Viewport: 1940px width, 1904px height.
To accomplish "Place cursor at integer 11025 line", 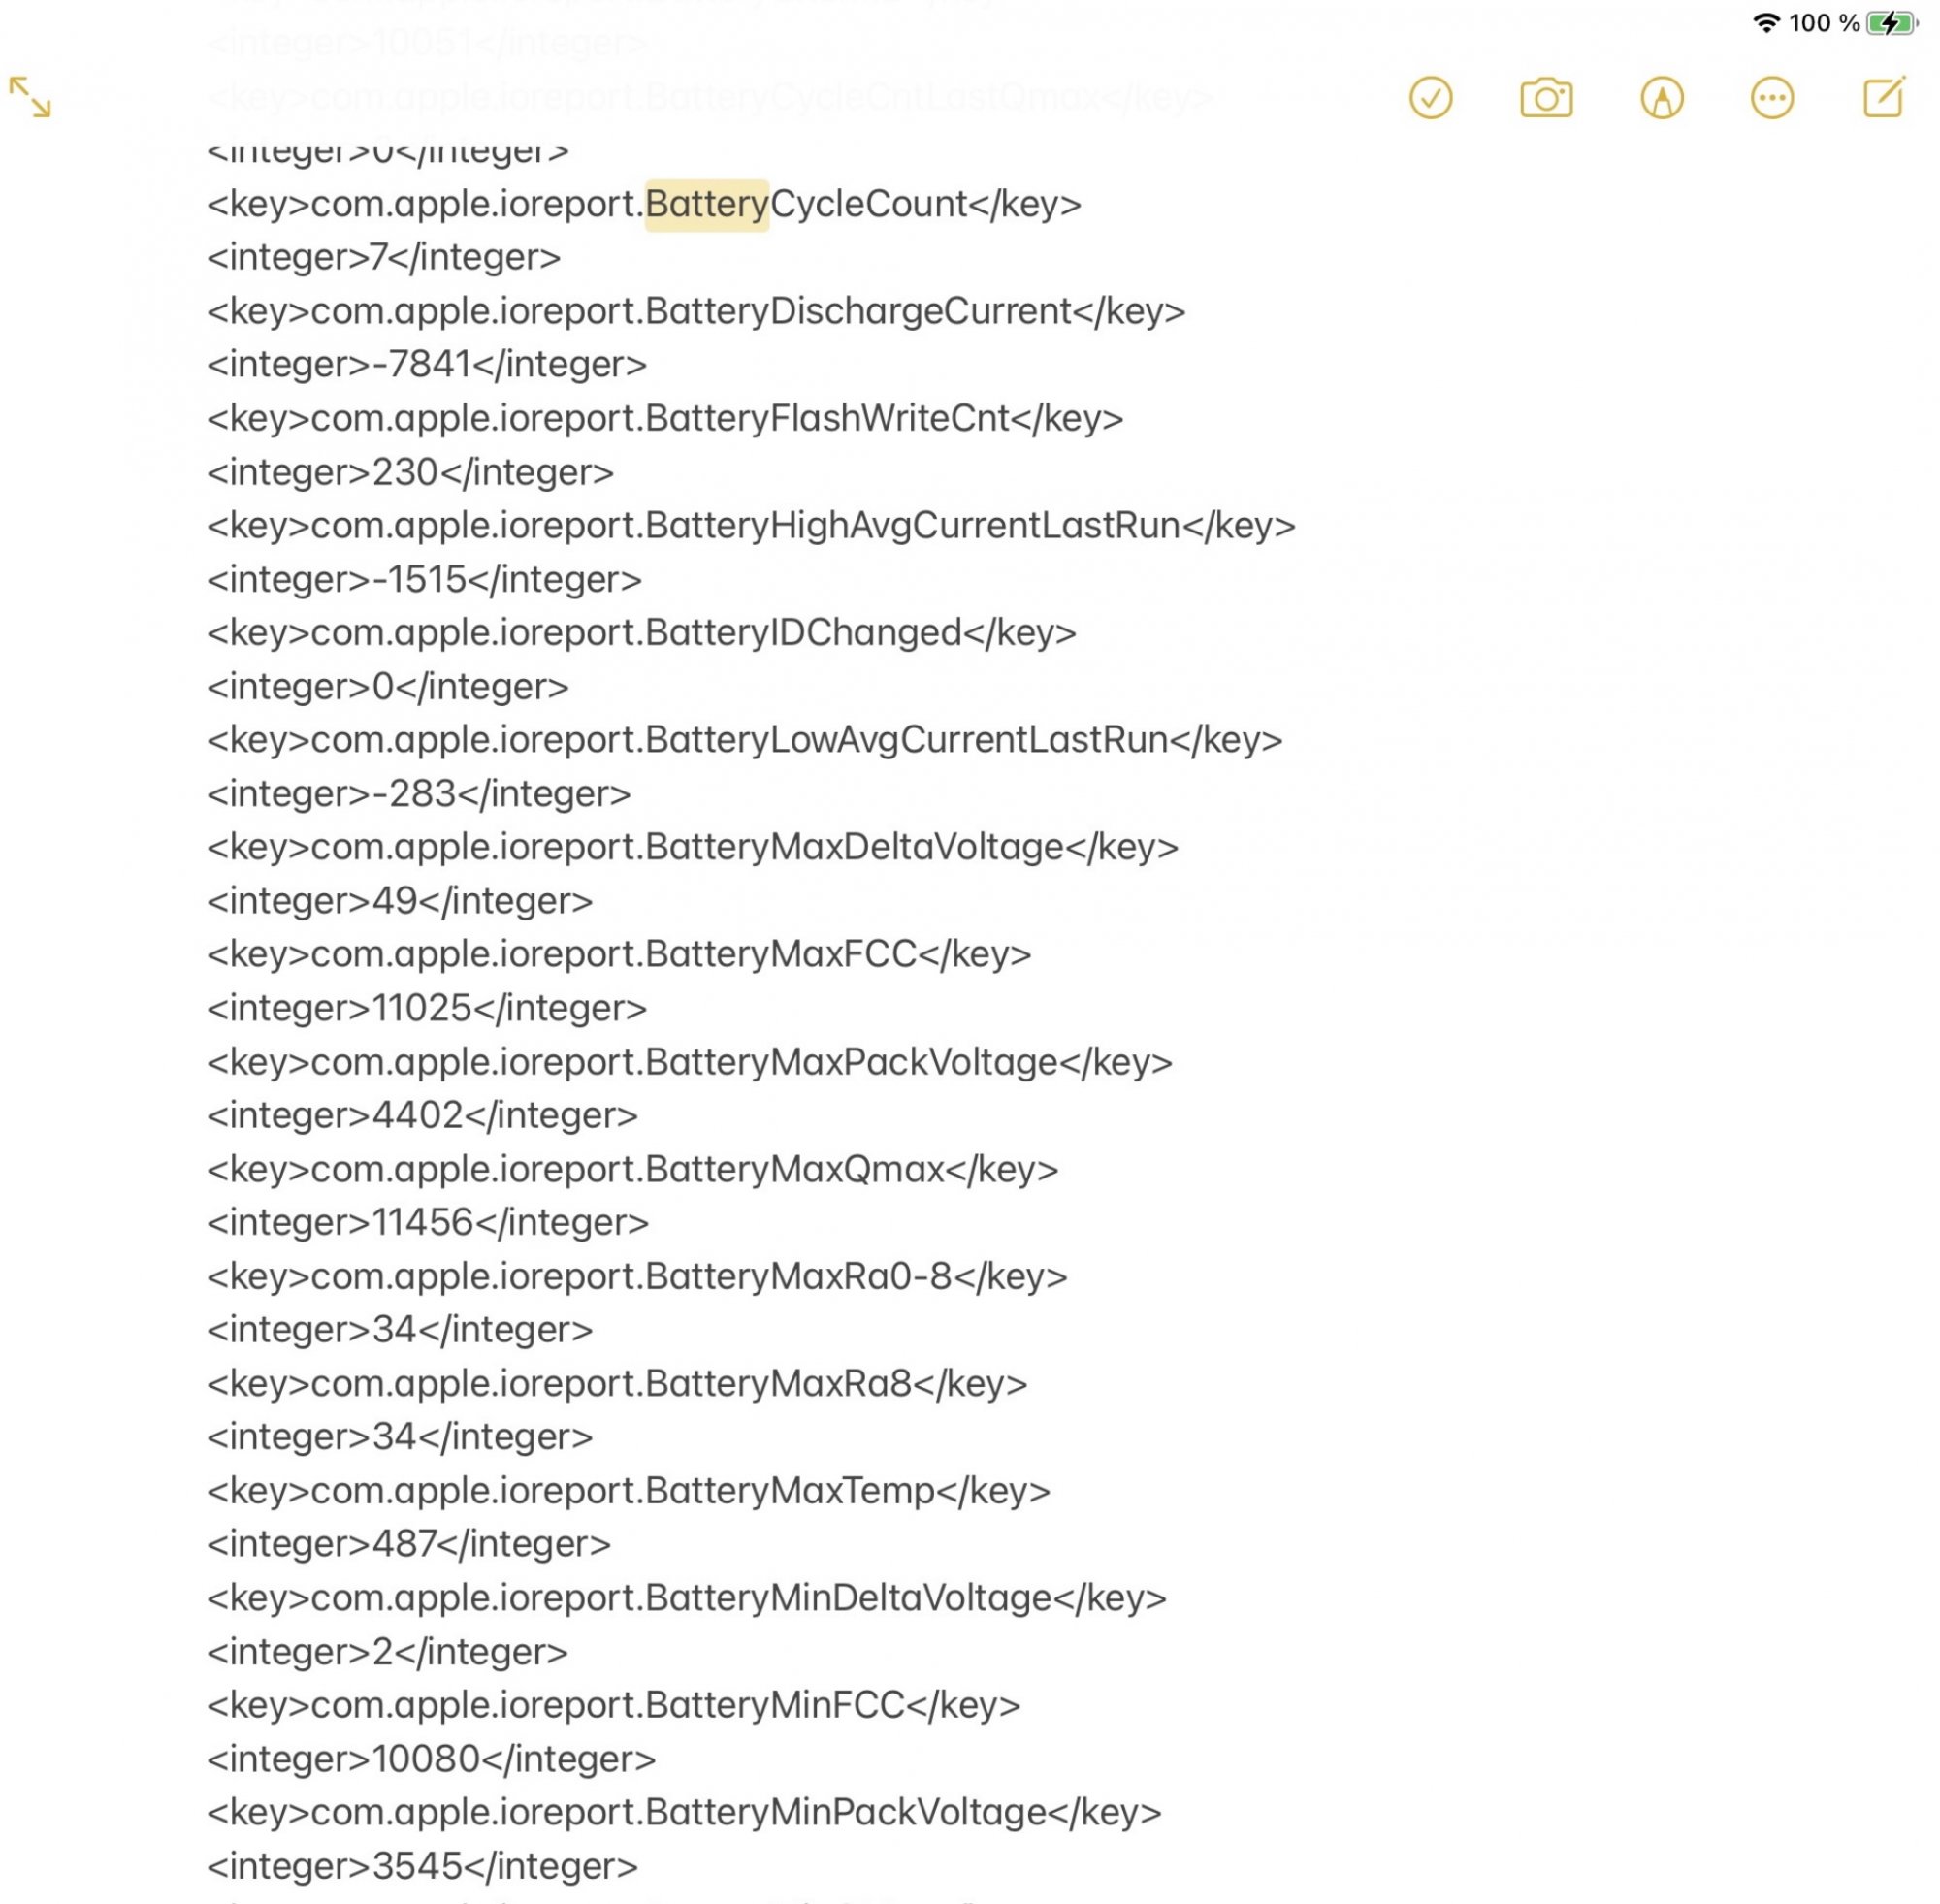I will point(426,1008).
